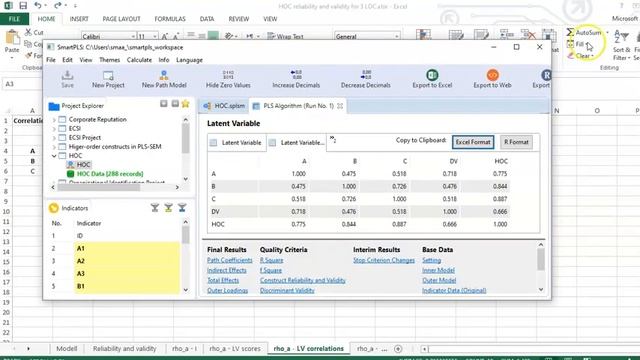Expand Higer-order constructs in PLS-SEM project

click(x=54, y=147)
